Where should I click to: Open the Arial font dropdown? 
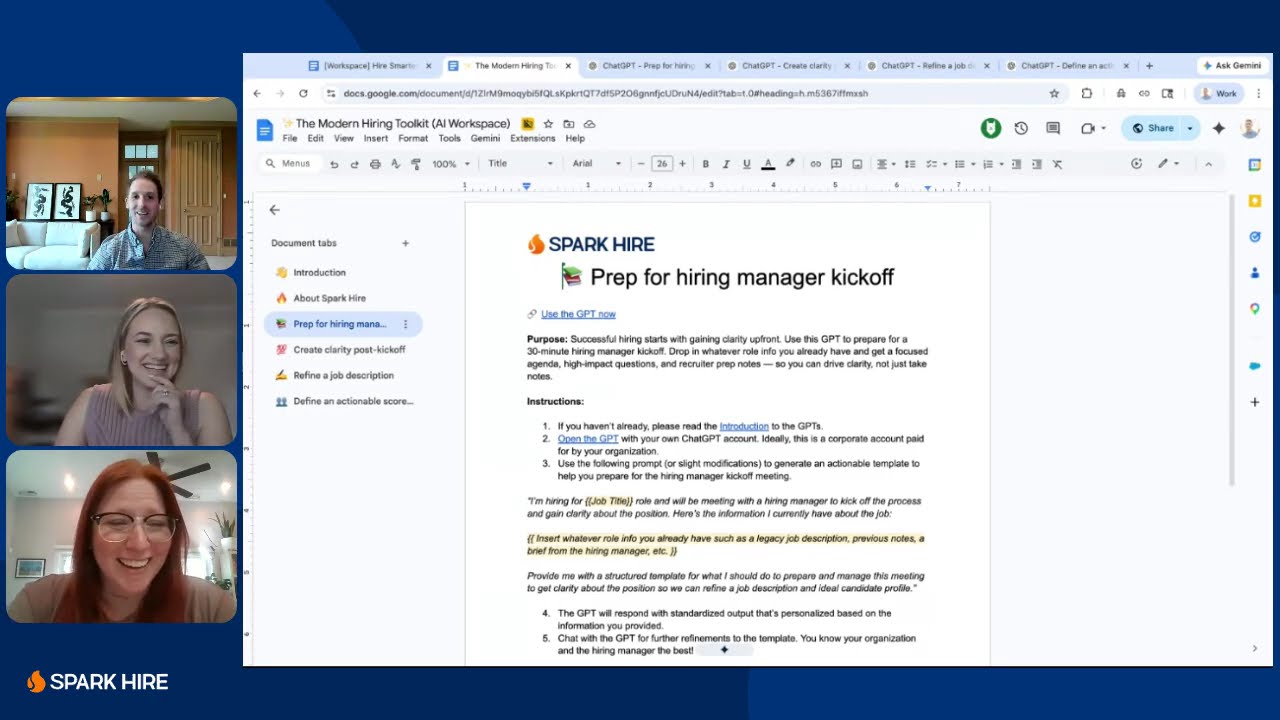click(x=596, y=164)
